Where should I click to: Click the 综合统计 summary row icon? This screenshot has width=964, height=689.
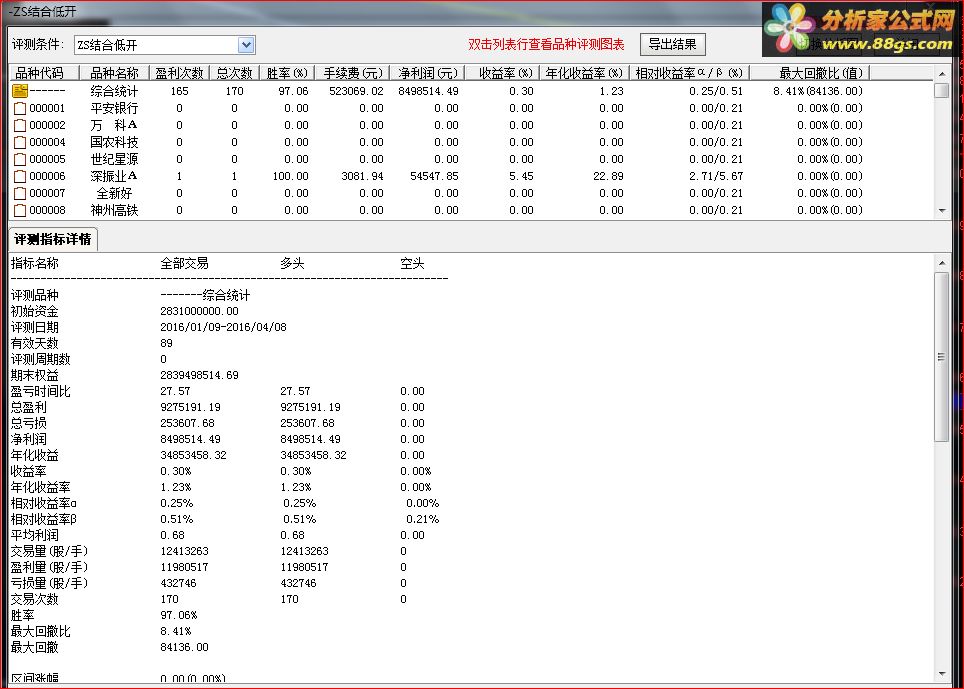[x=20, y=91]
